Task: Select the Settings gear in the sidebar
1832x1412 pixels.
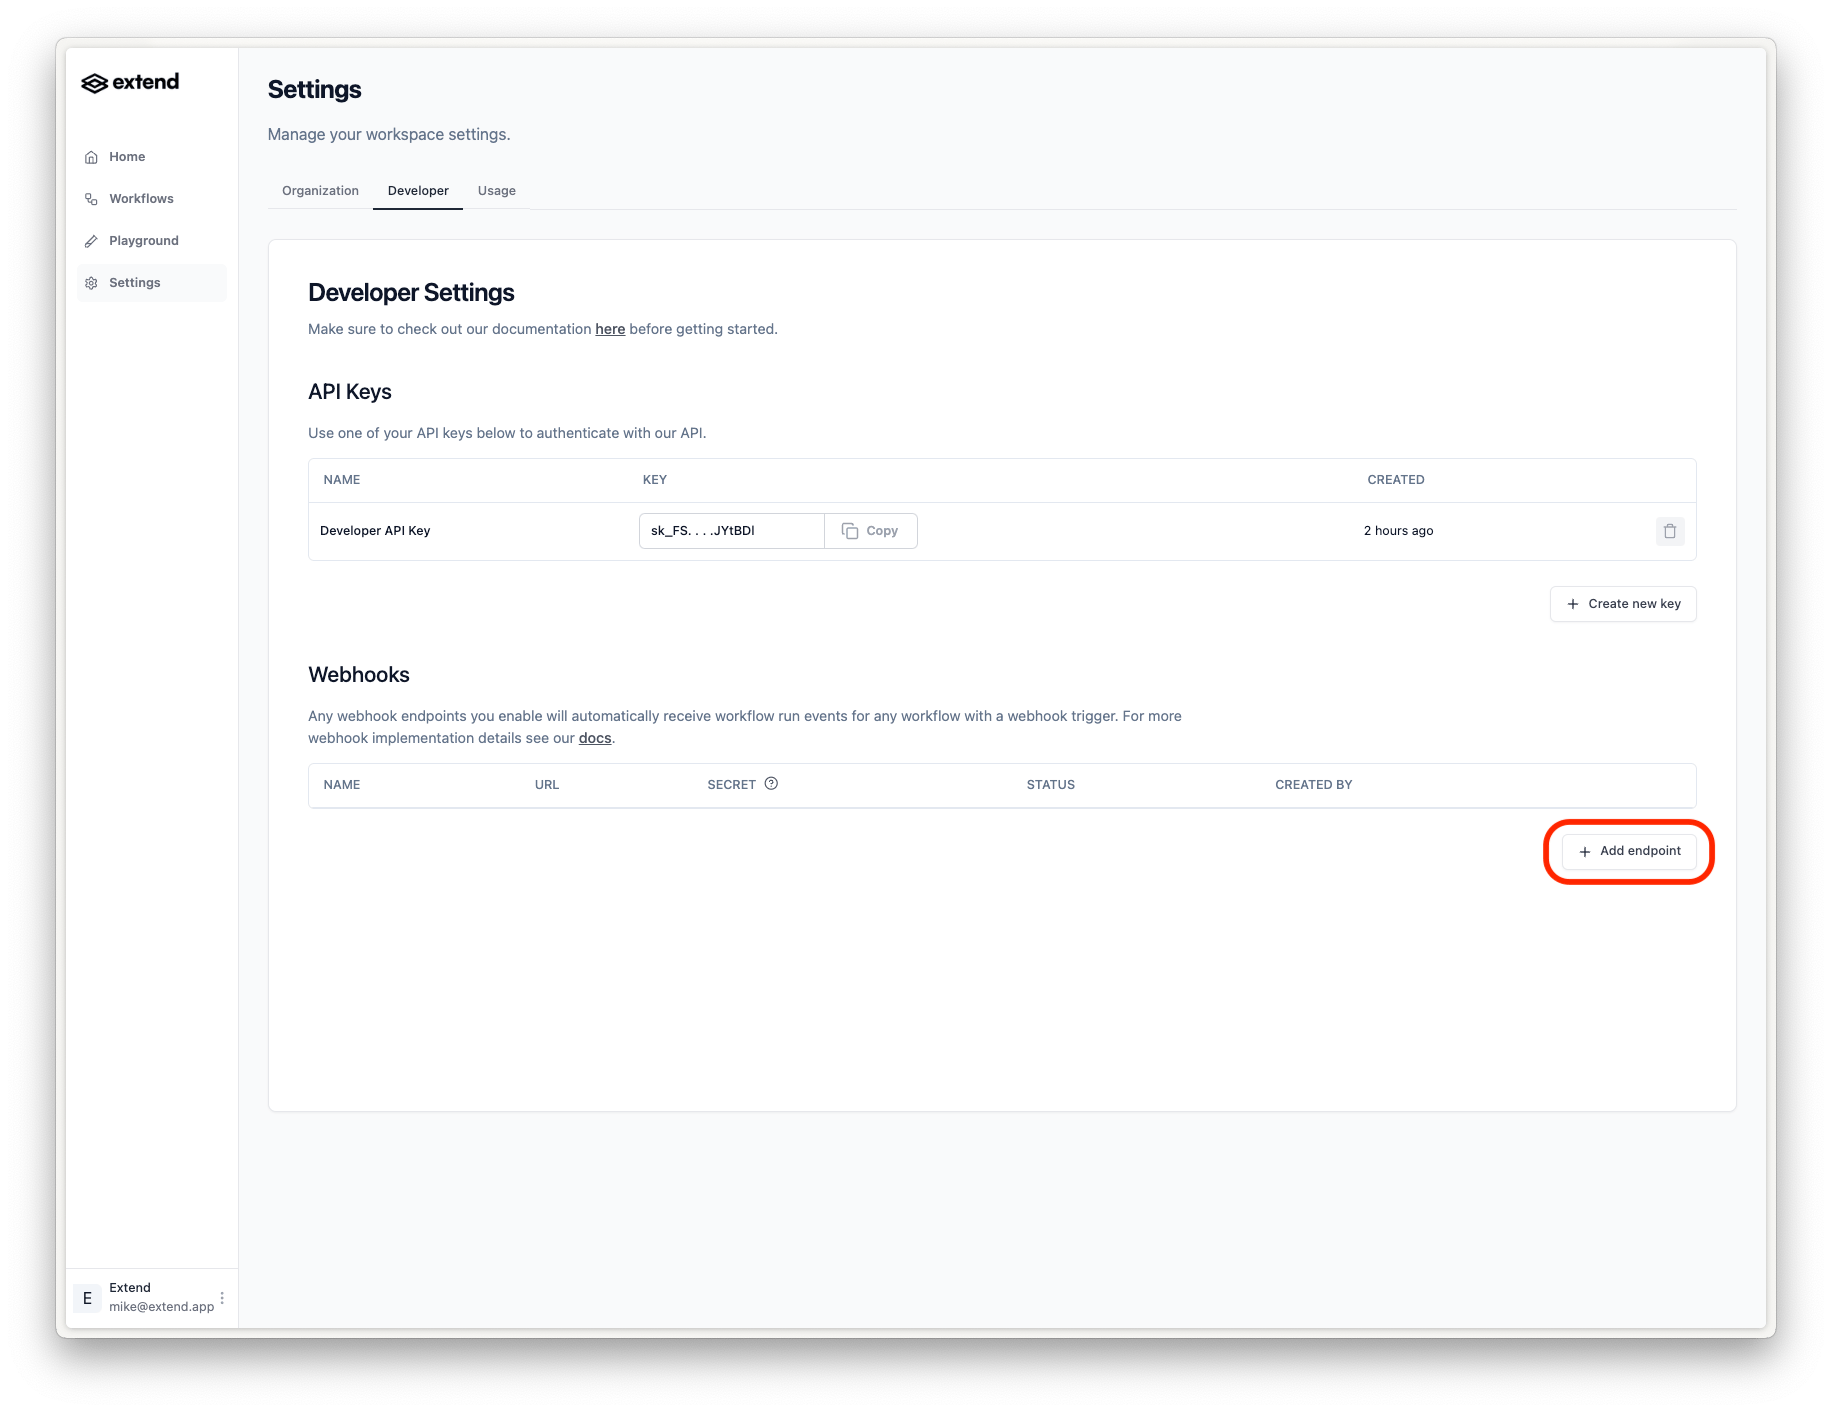Action: click(x=91, y=283)
